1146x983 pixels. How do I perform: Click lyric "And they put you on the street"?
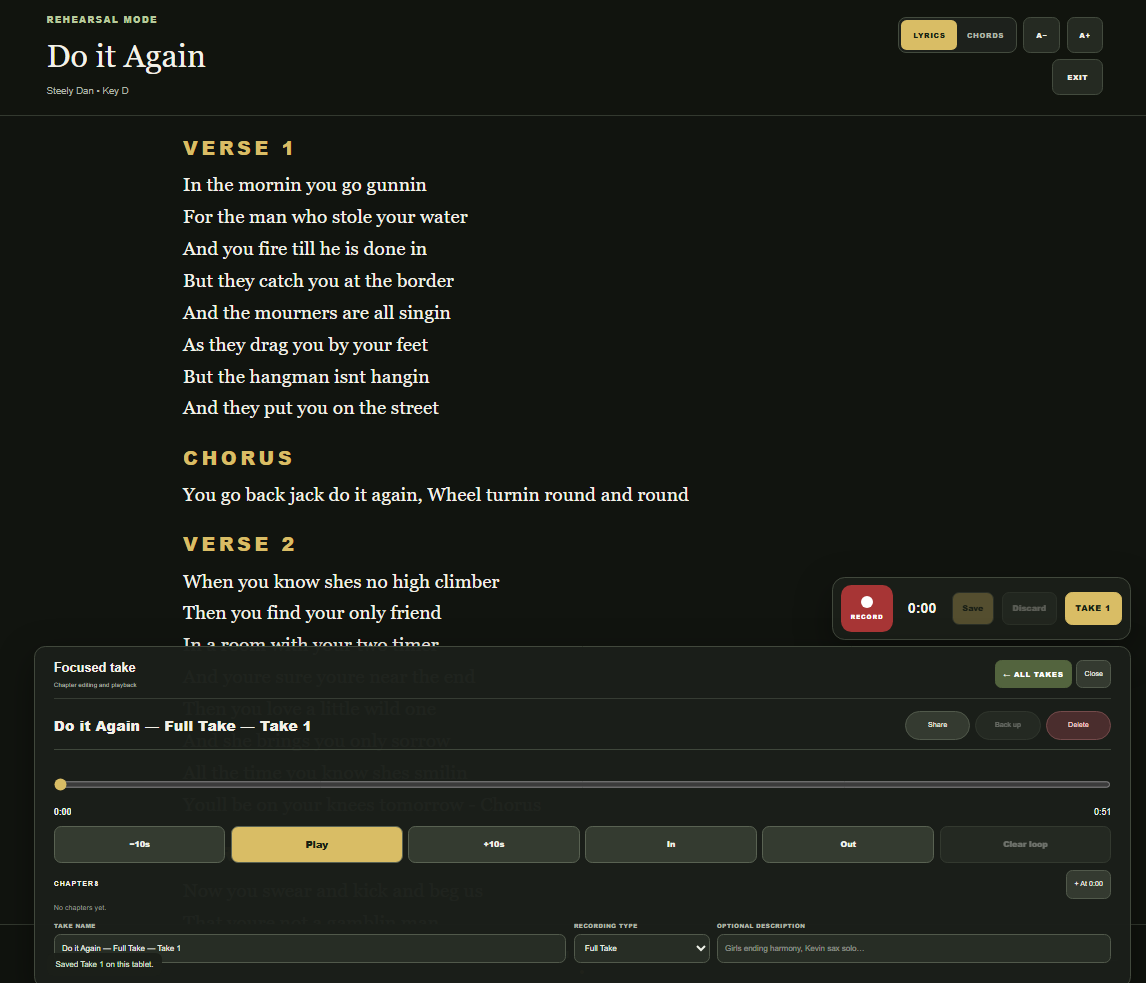point(311,408)
